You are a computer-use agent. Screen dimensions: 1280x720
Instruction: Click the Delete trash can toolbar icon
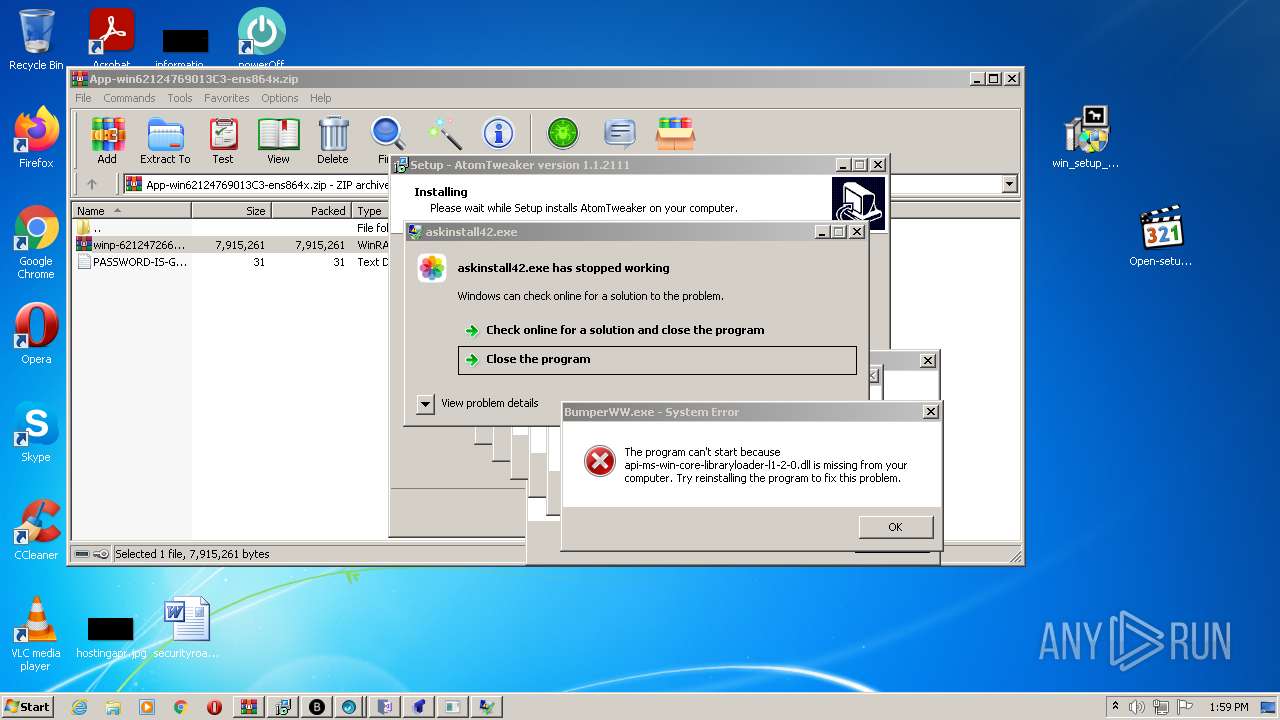click(x=333, y=140)
